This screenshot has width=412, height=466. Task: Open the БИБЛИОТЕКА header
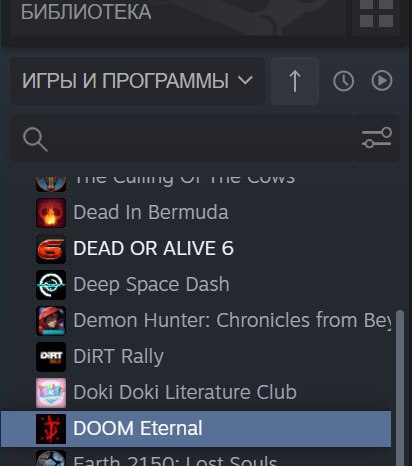(x=86, y=12)
